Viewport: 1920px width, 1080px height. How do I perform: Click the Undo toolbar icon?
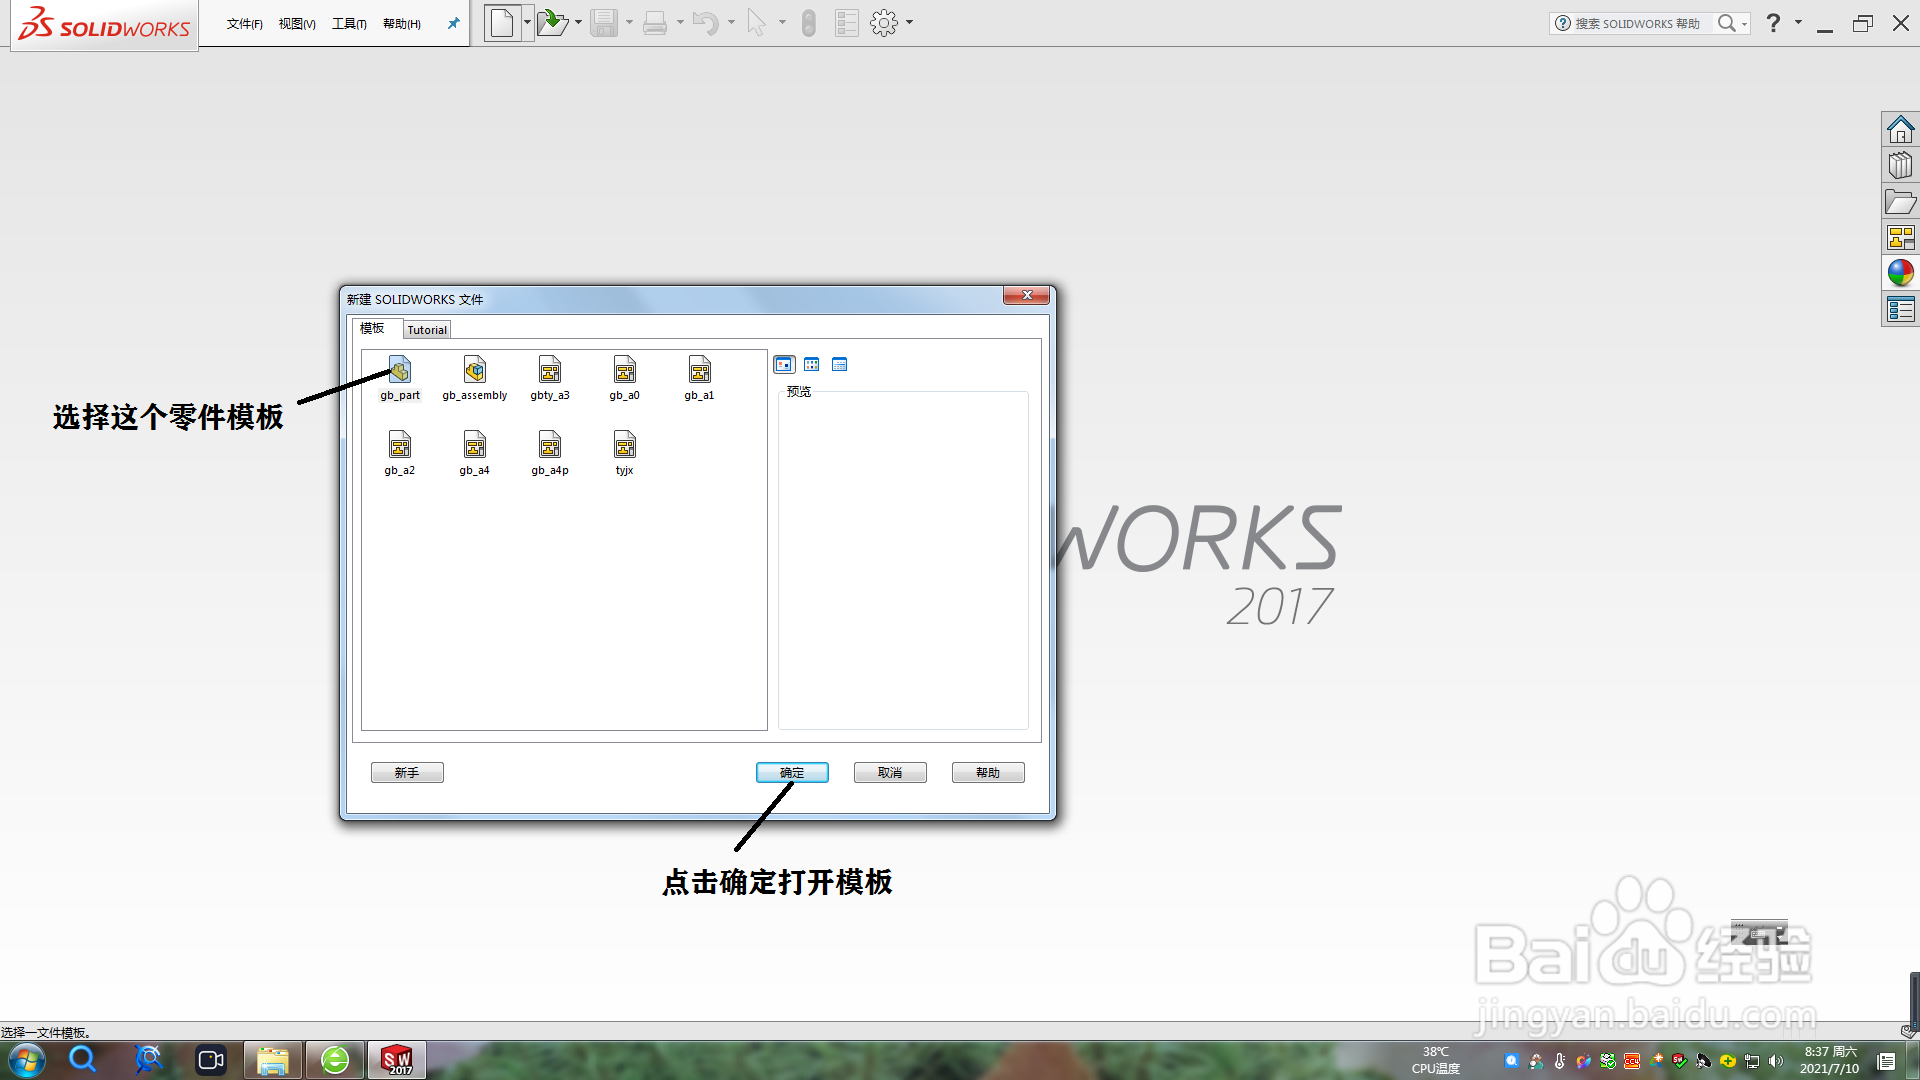click(706, 22)
